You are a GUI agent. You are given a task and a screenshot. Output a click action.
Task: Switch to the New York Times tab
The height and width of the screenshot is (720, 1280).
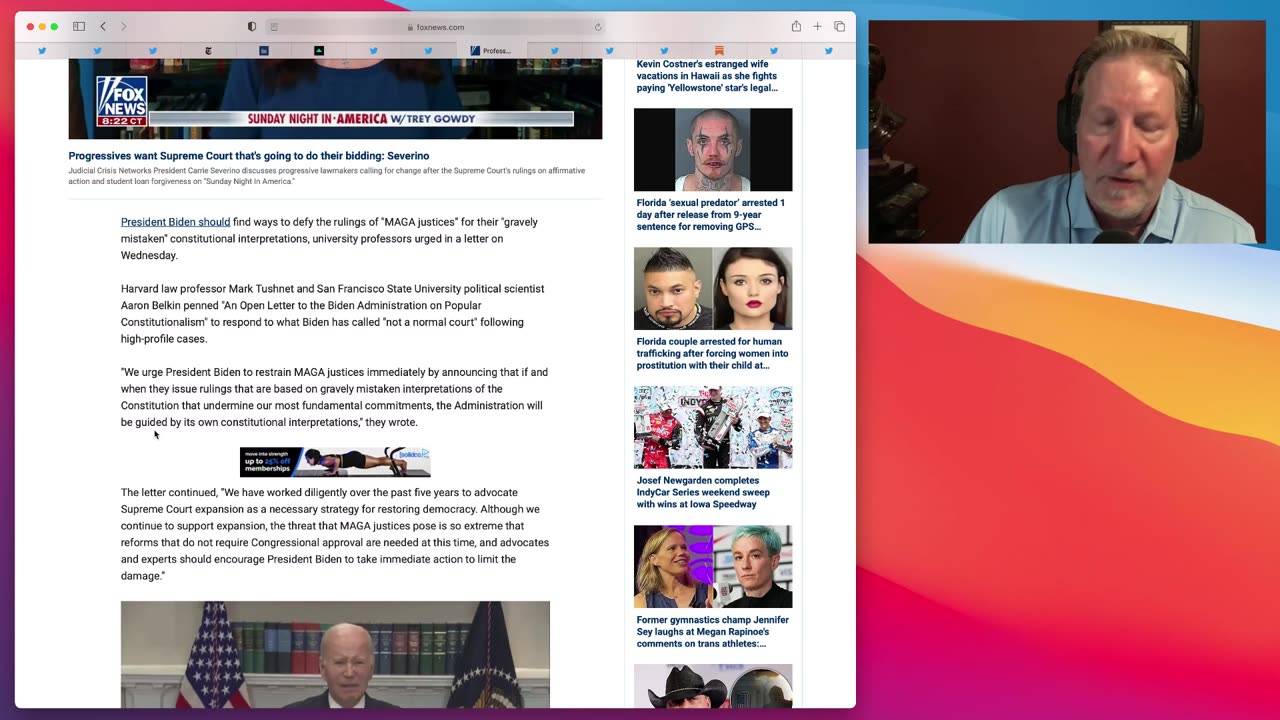(208, 51)
